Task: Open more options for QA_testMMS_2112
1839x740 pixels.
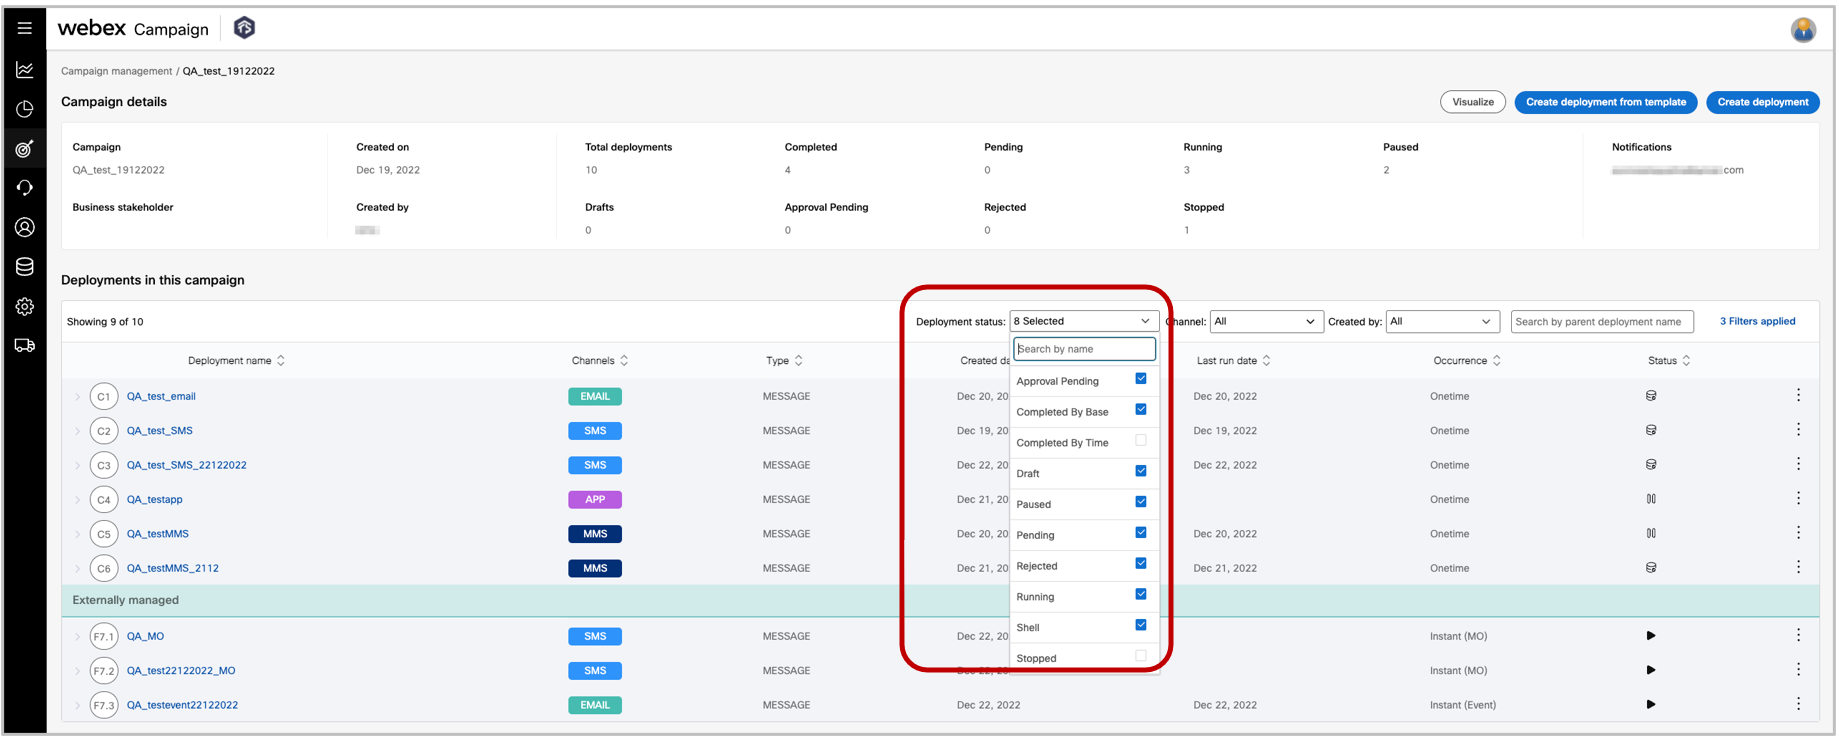Action: pyautogui.click(x=1798, y=568)
